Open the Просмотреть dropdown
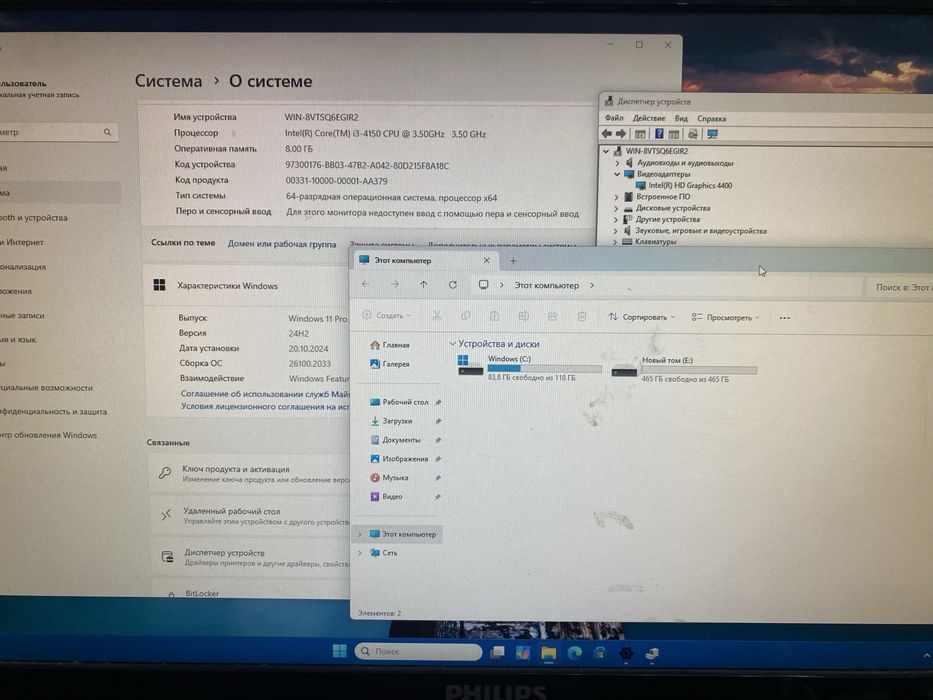This screenshot has height=700, width=933. click(725, 317)
